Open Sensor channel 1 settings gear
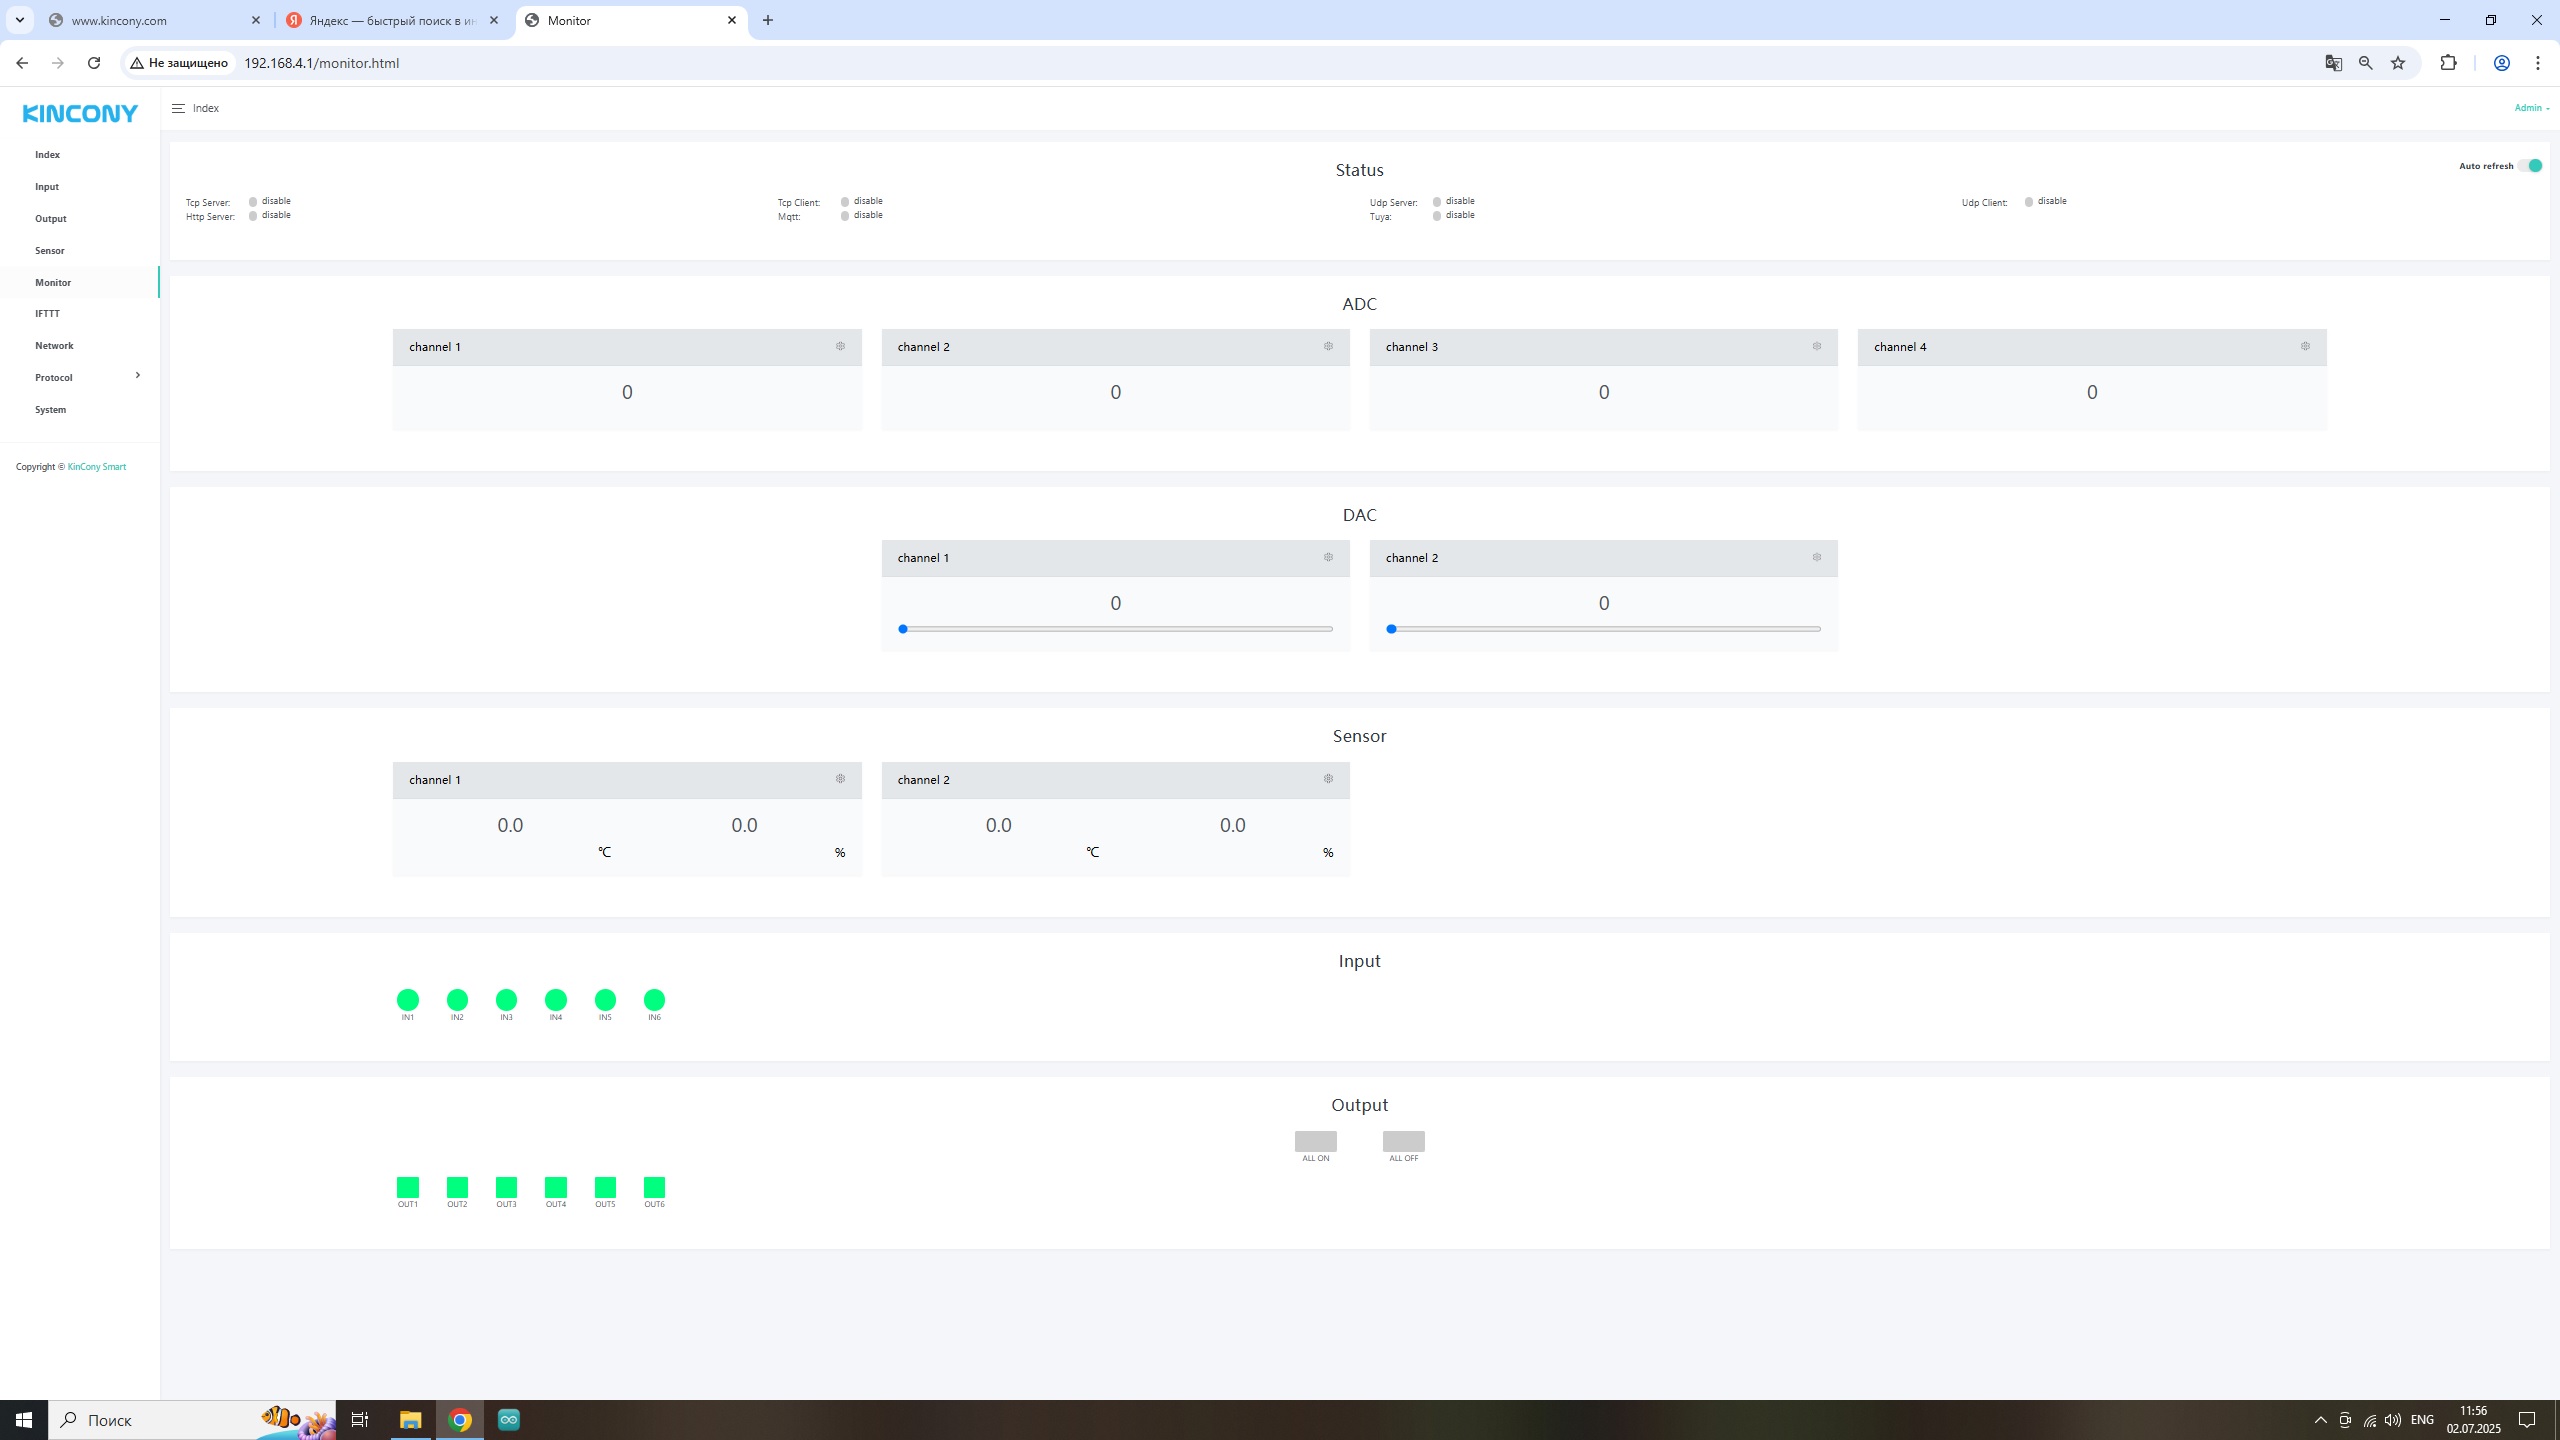 (840, 779)
